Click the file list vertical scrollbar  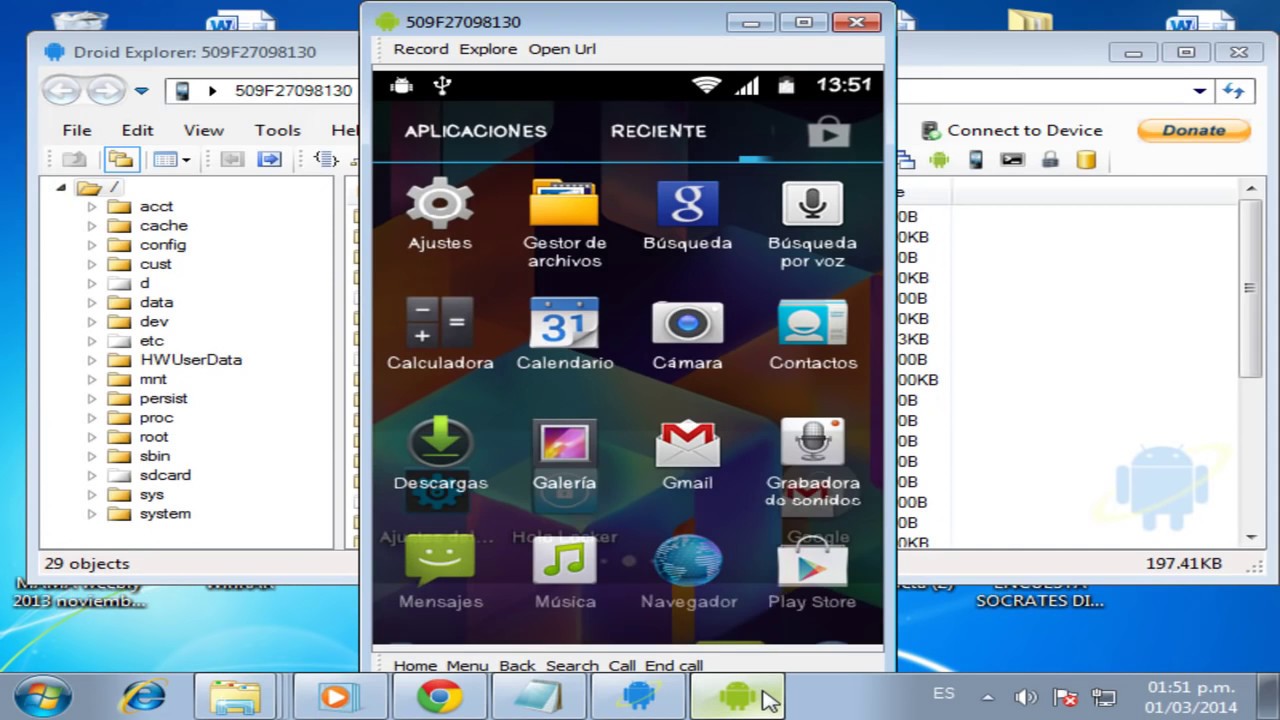click(1250, 363)
